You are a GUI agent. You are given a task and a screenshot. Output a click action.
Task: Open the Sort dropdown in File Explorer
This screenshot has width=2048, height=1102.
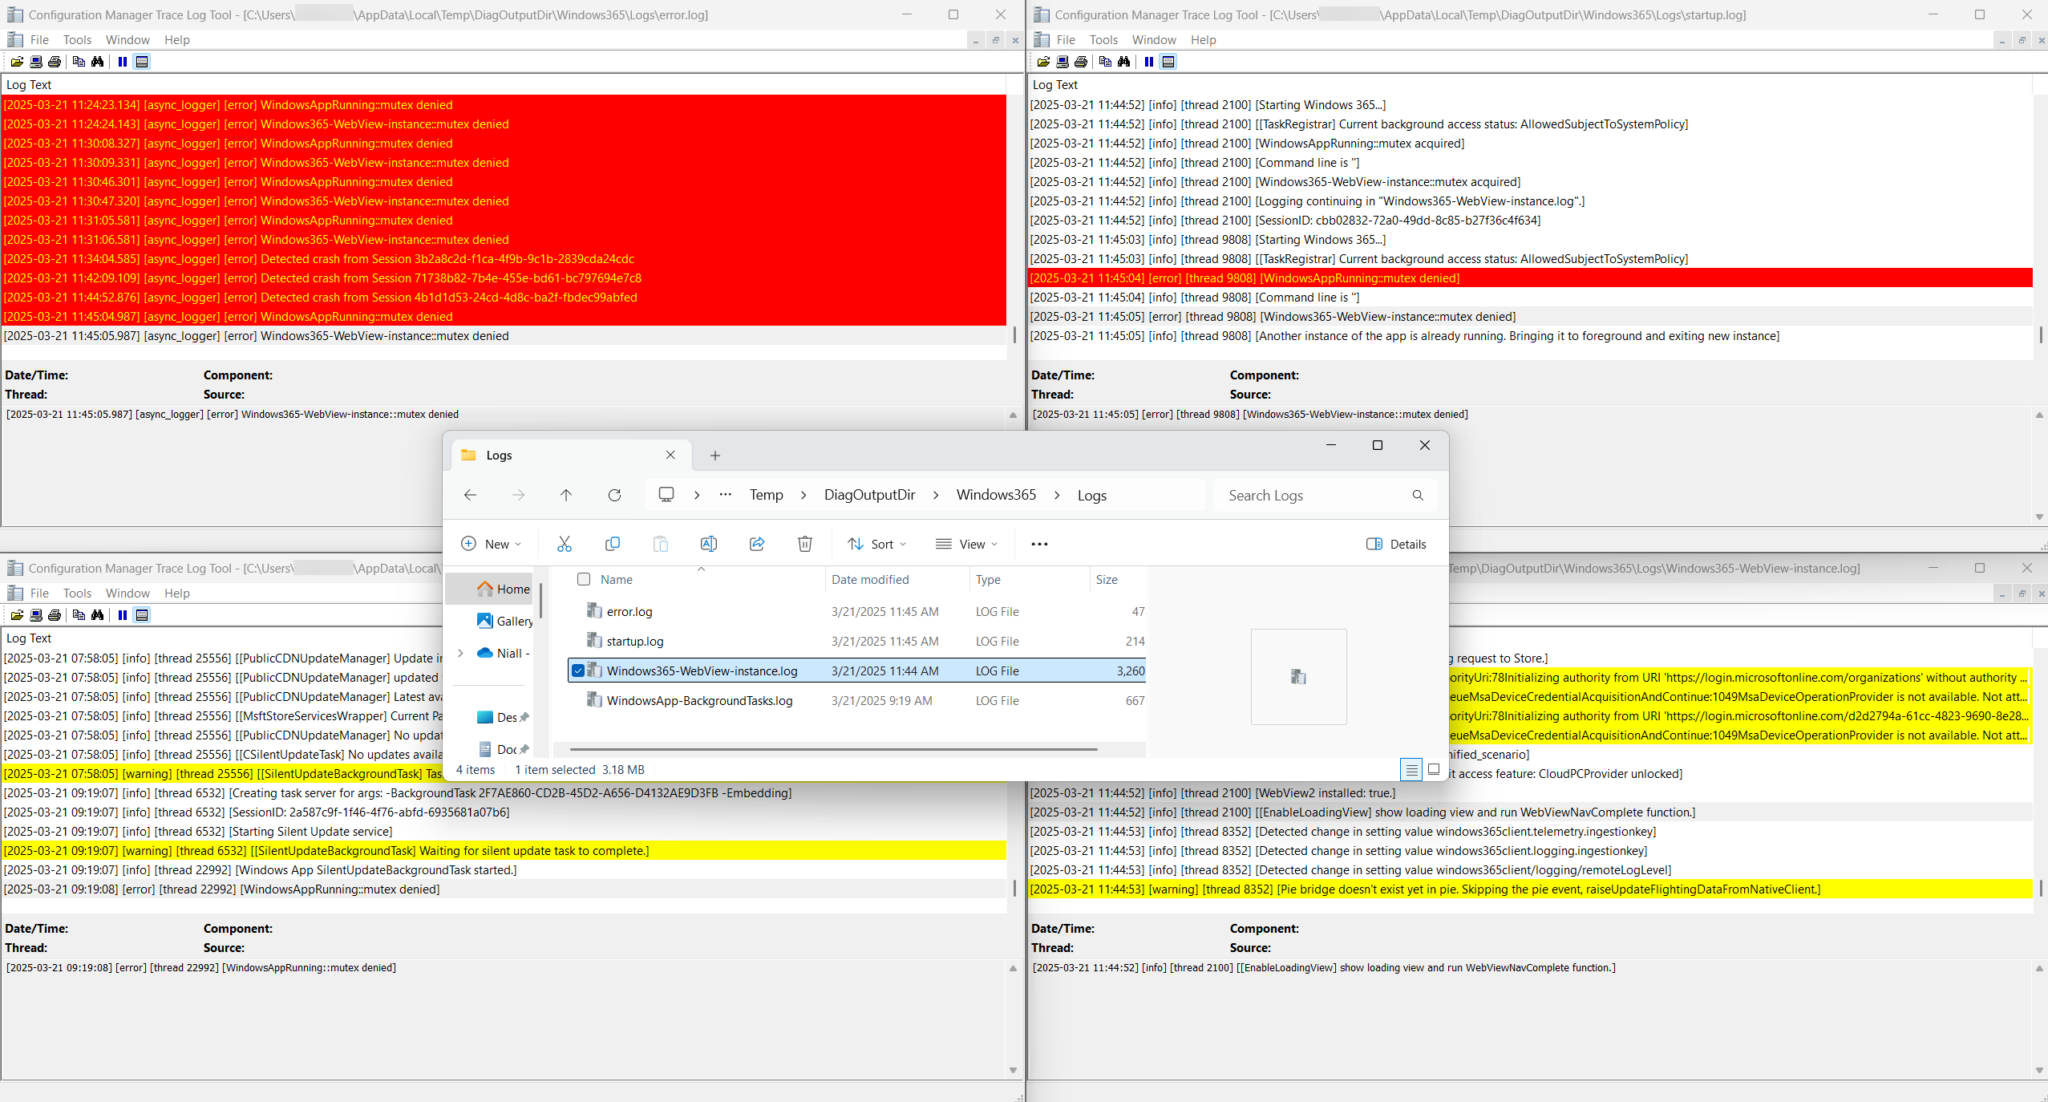click(x=877, y=544)
